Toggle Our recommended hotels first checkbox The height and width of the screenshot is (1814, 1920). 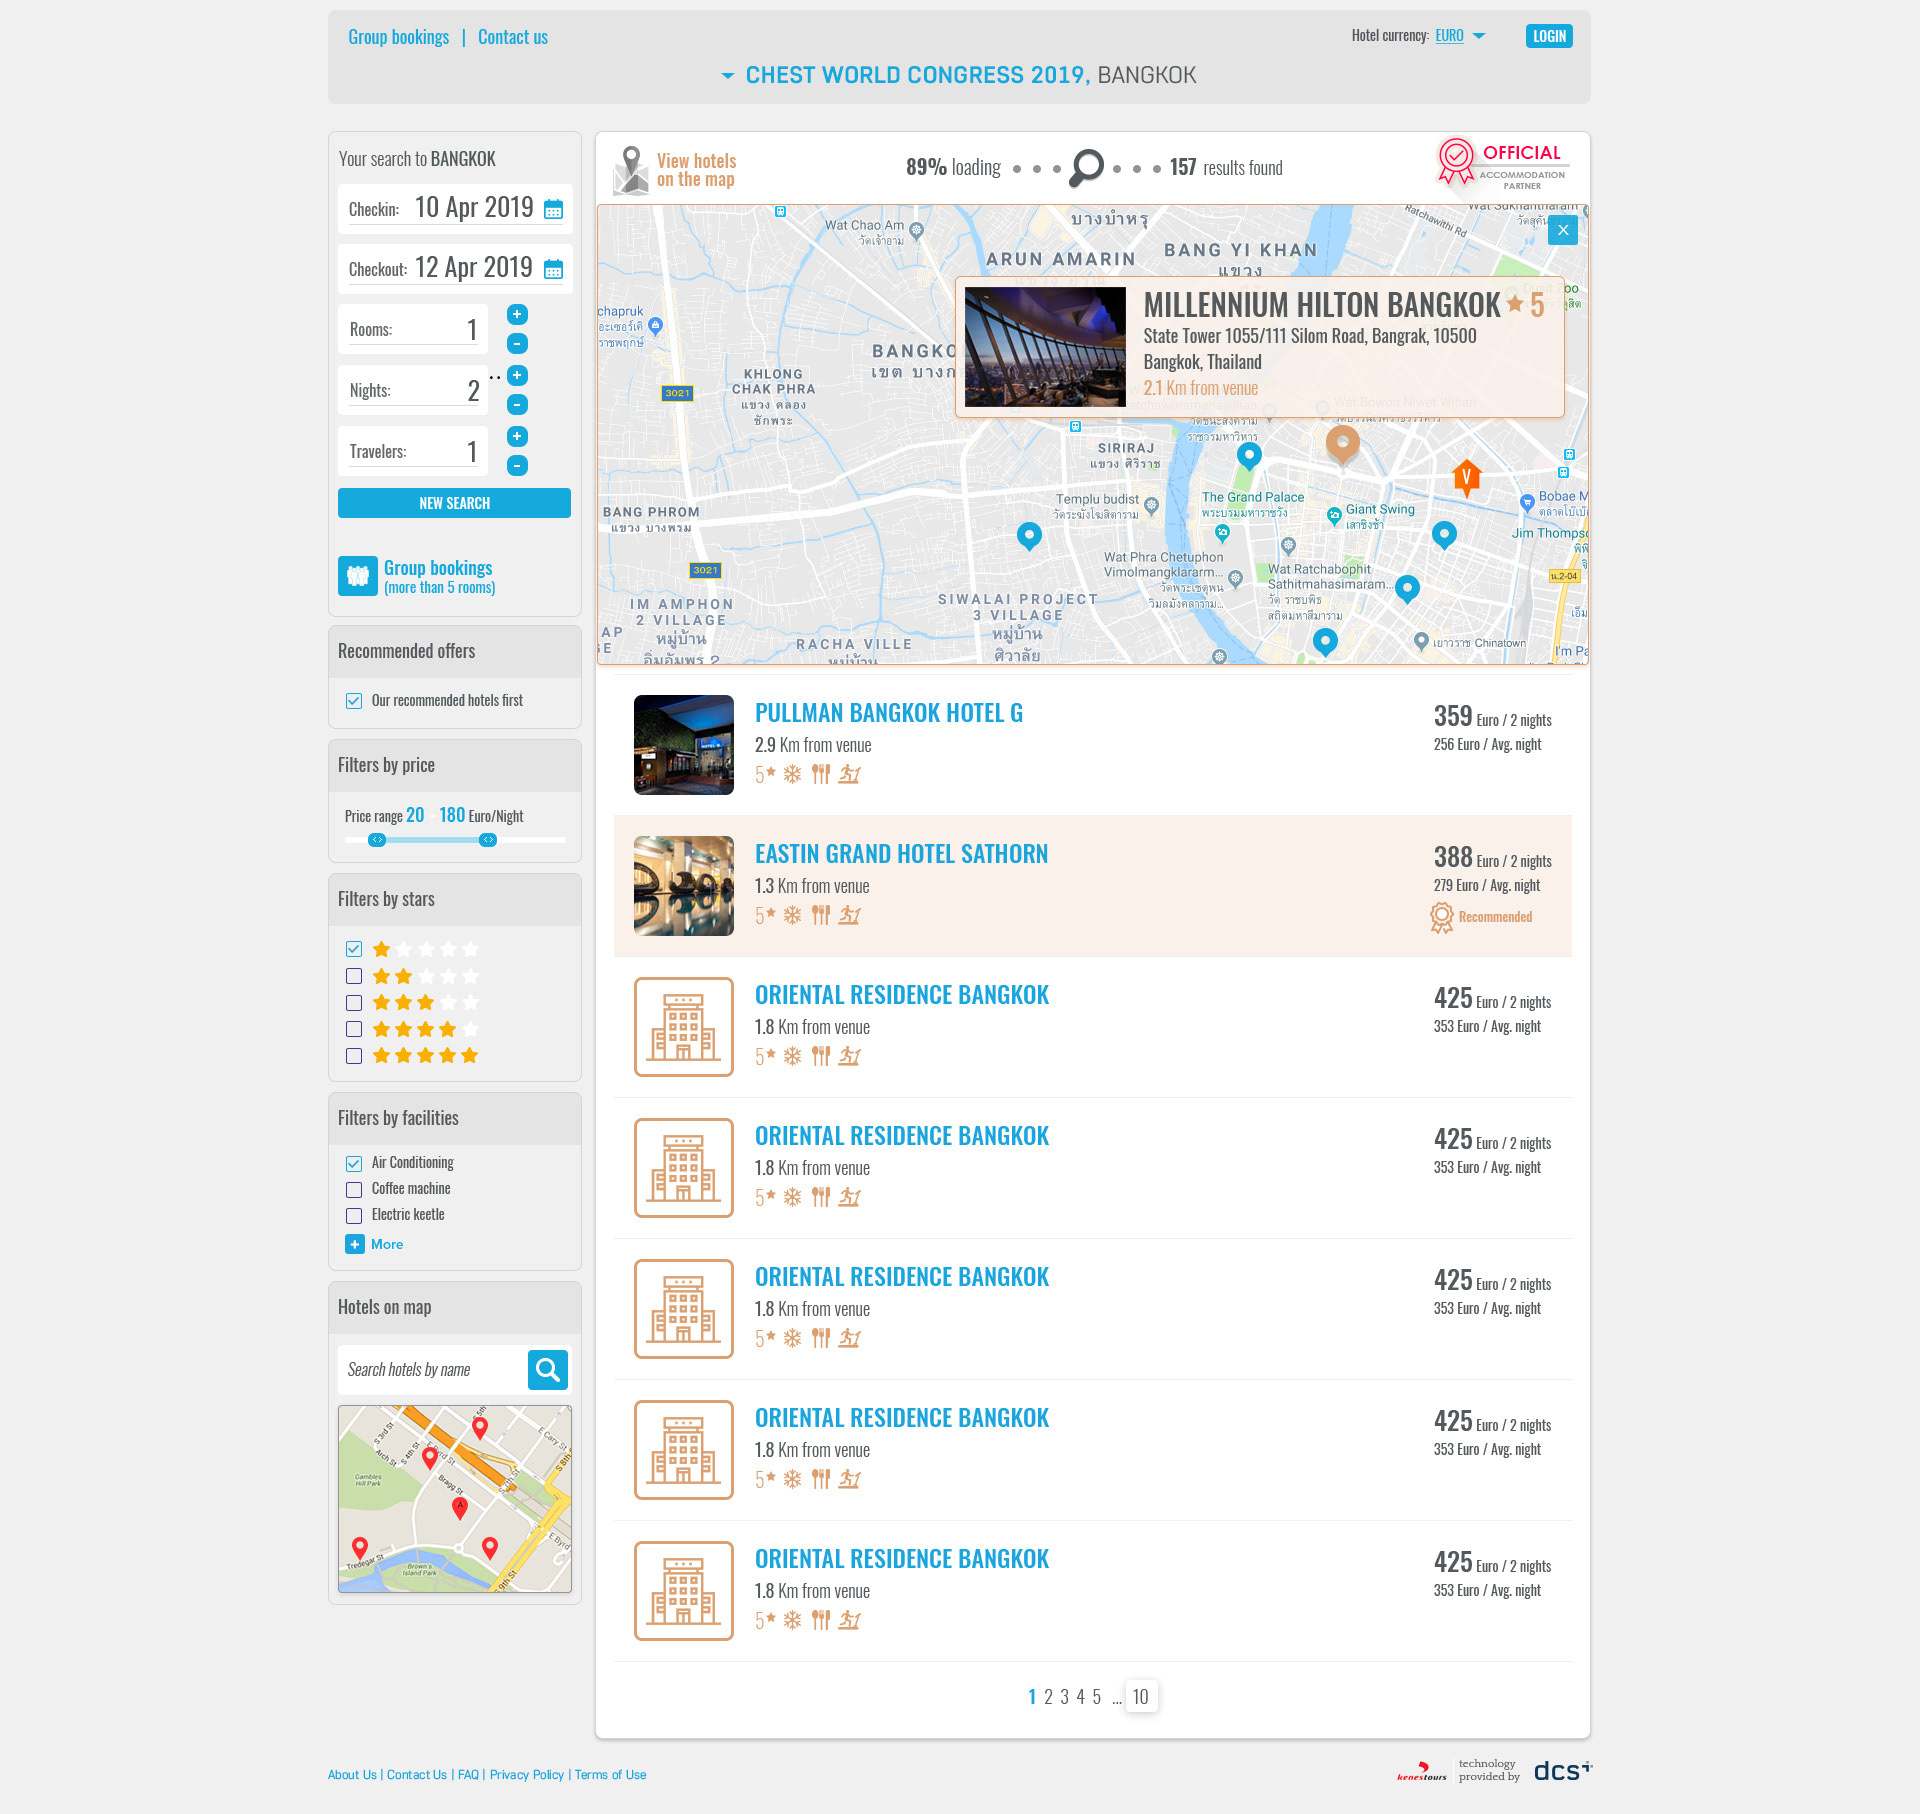click(x=354, y=701)
